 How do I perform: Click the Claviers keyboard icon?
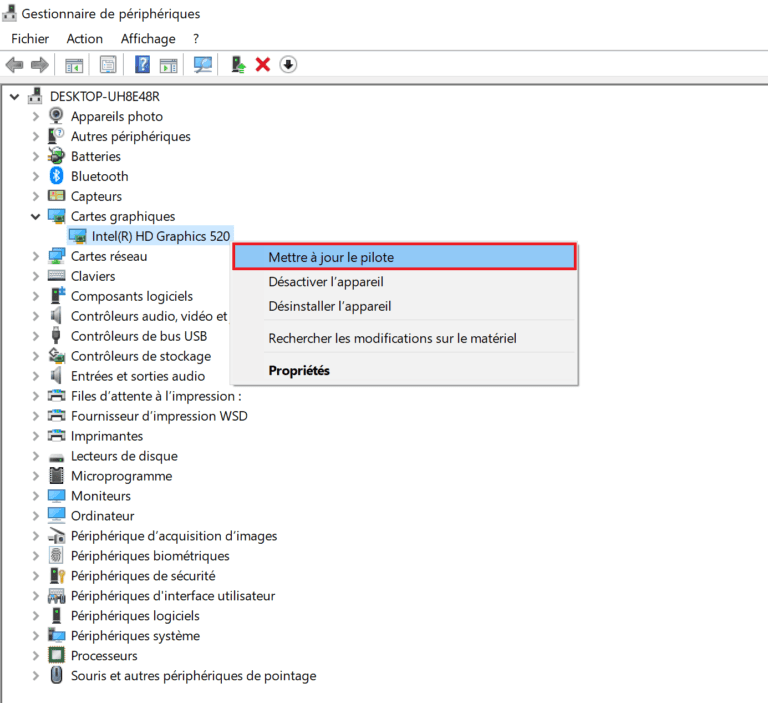point(56,276)
